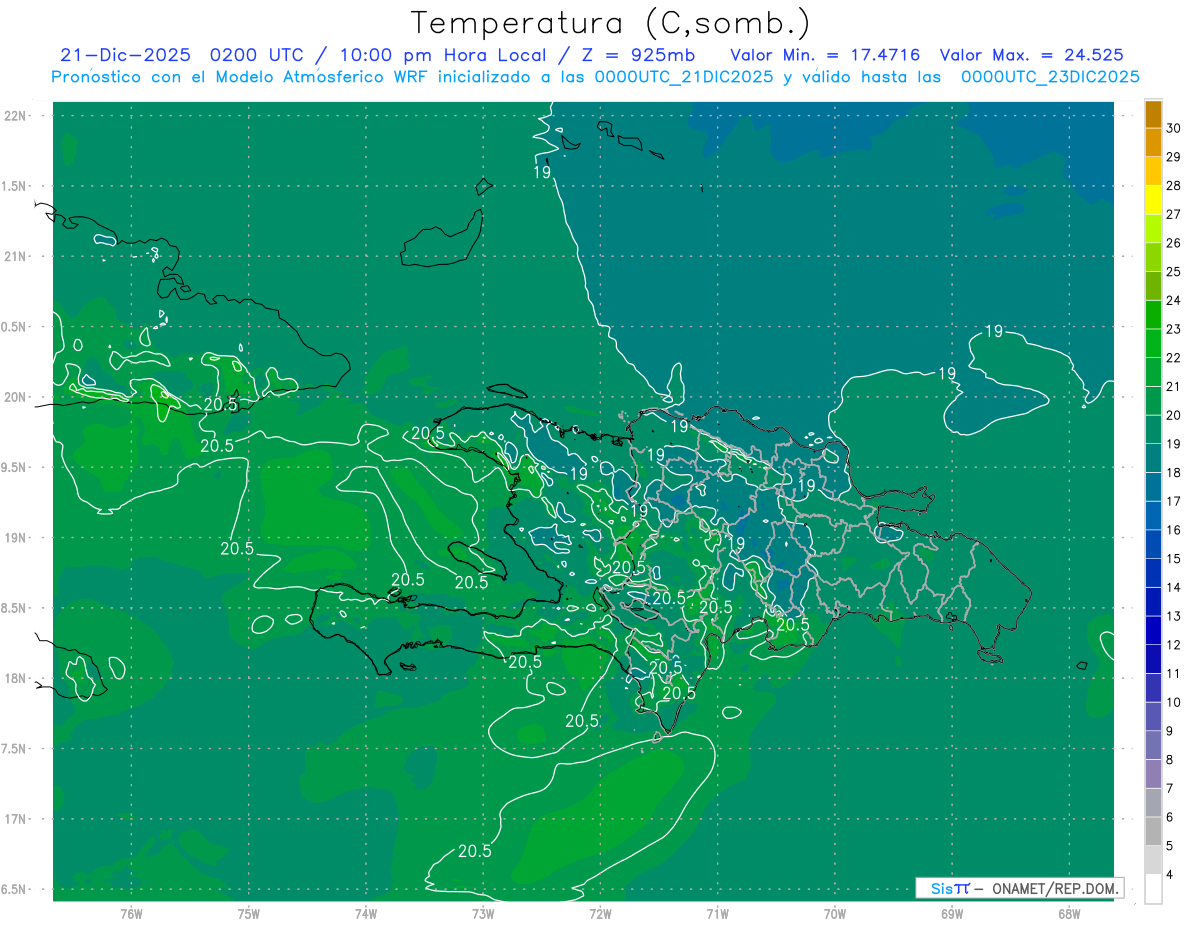Pick the green swatch between 22 and 23
This screenshot has width=1200, height=927.
[x=1153, y=343]
